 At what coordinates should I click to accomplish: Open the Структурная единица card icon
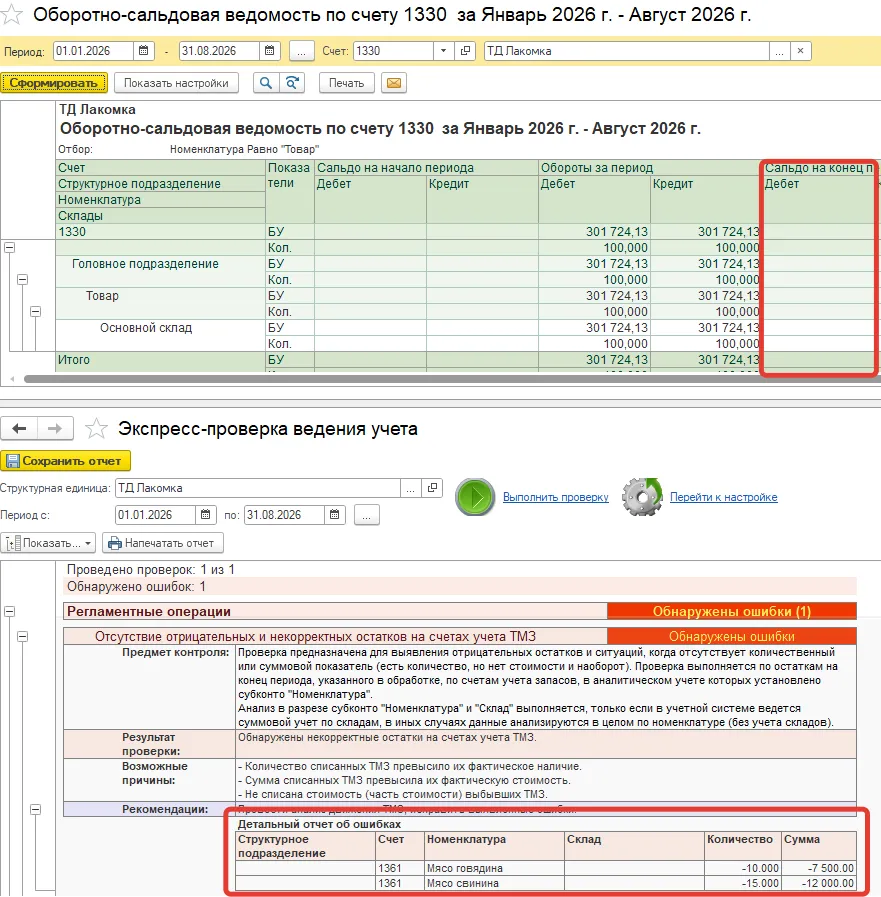click(432, 488)
